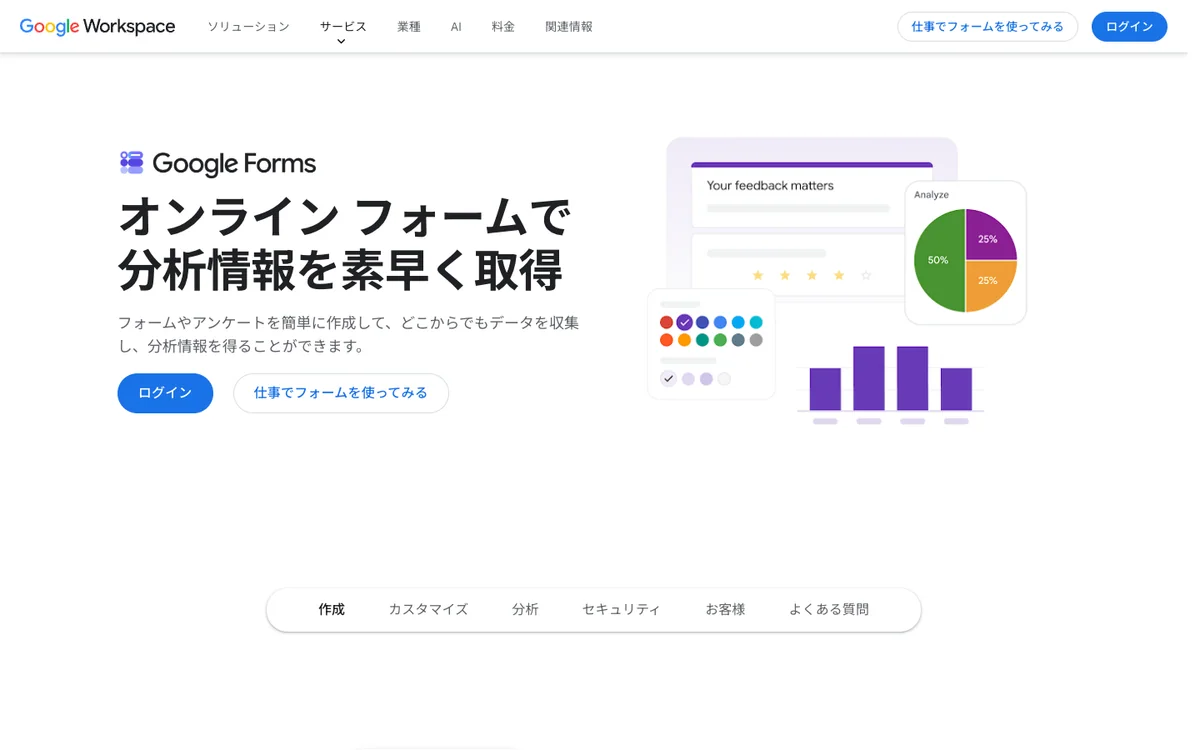
Task: Click the フォームやアンケート description paragraph
Action: 348,334
